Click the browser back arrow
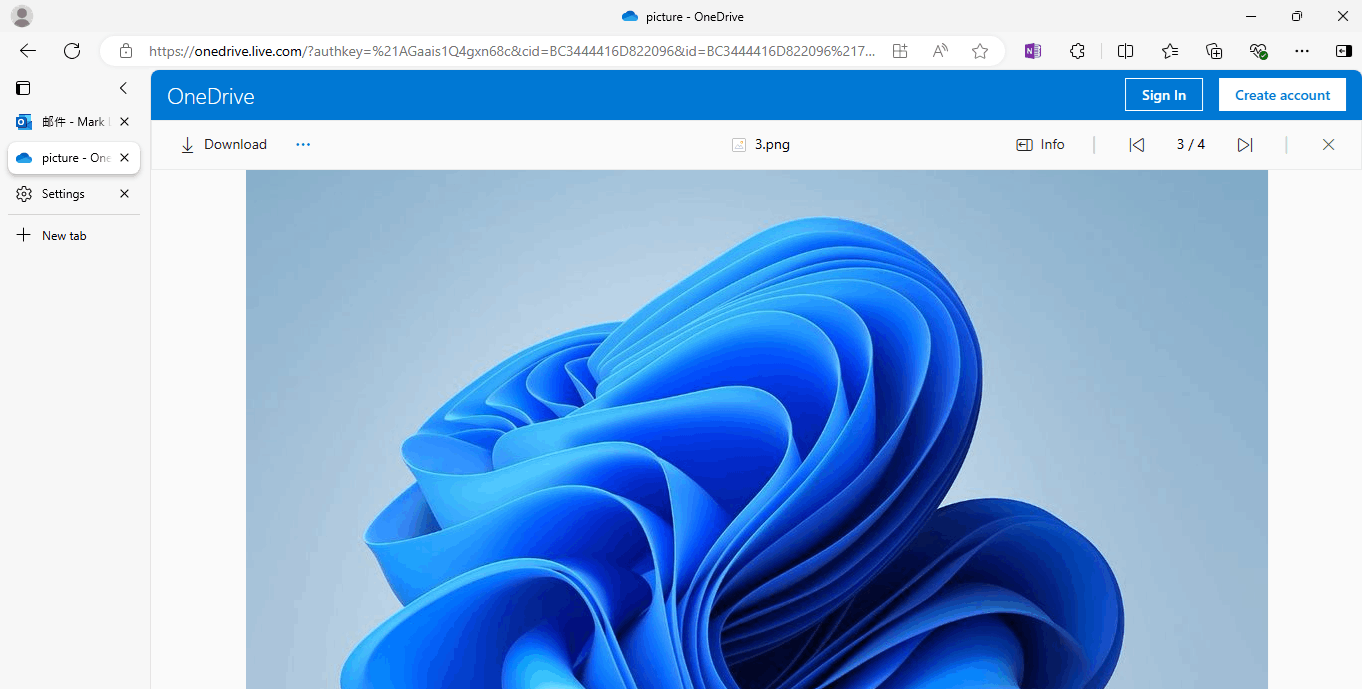Screen dimensions: 1363x690 pos(28,51)
